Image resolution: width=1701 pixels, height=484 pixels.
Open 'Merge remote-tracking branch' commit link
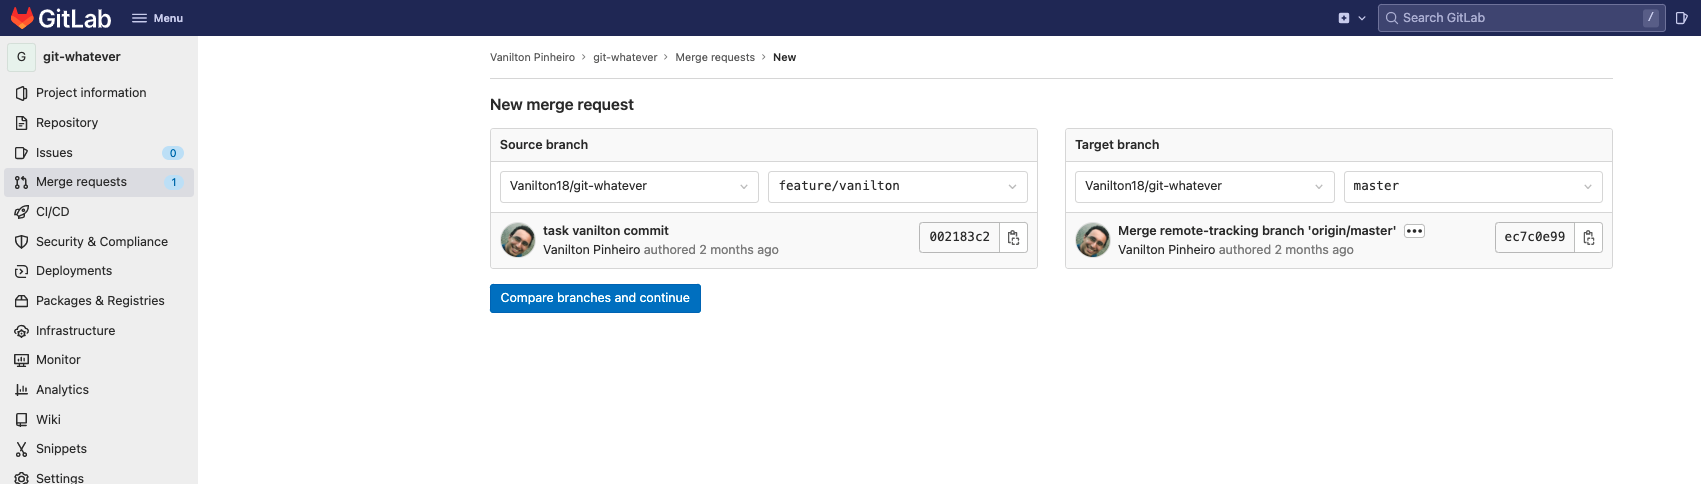(1257, 231)
